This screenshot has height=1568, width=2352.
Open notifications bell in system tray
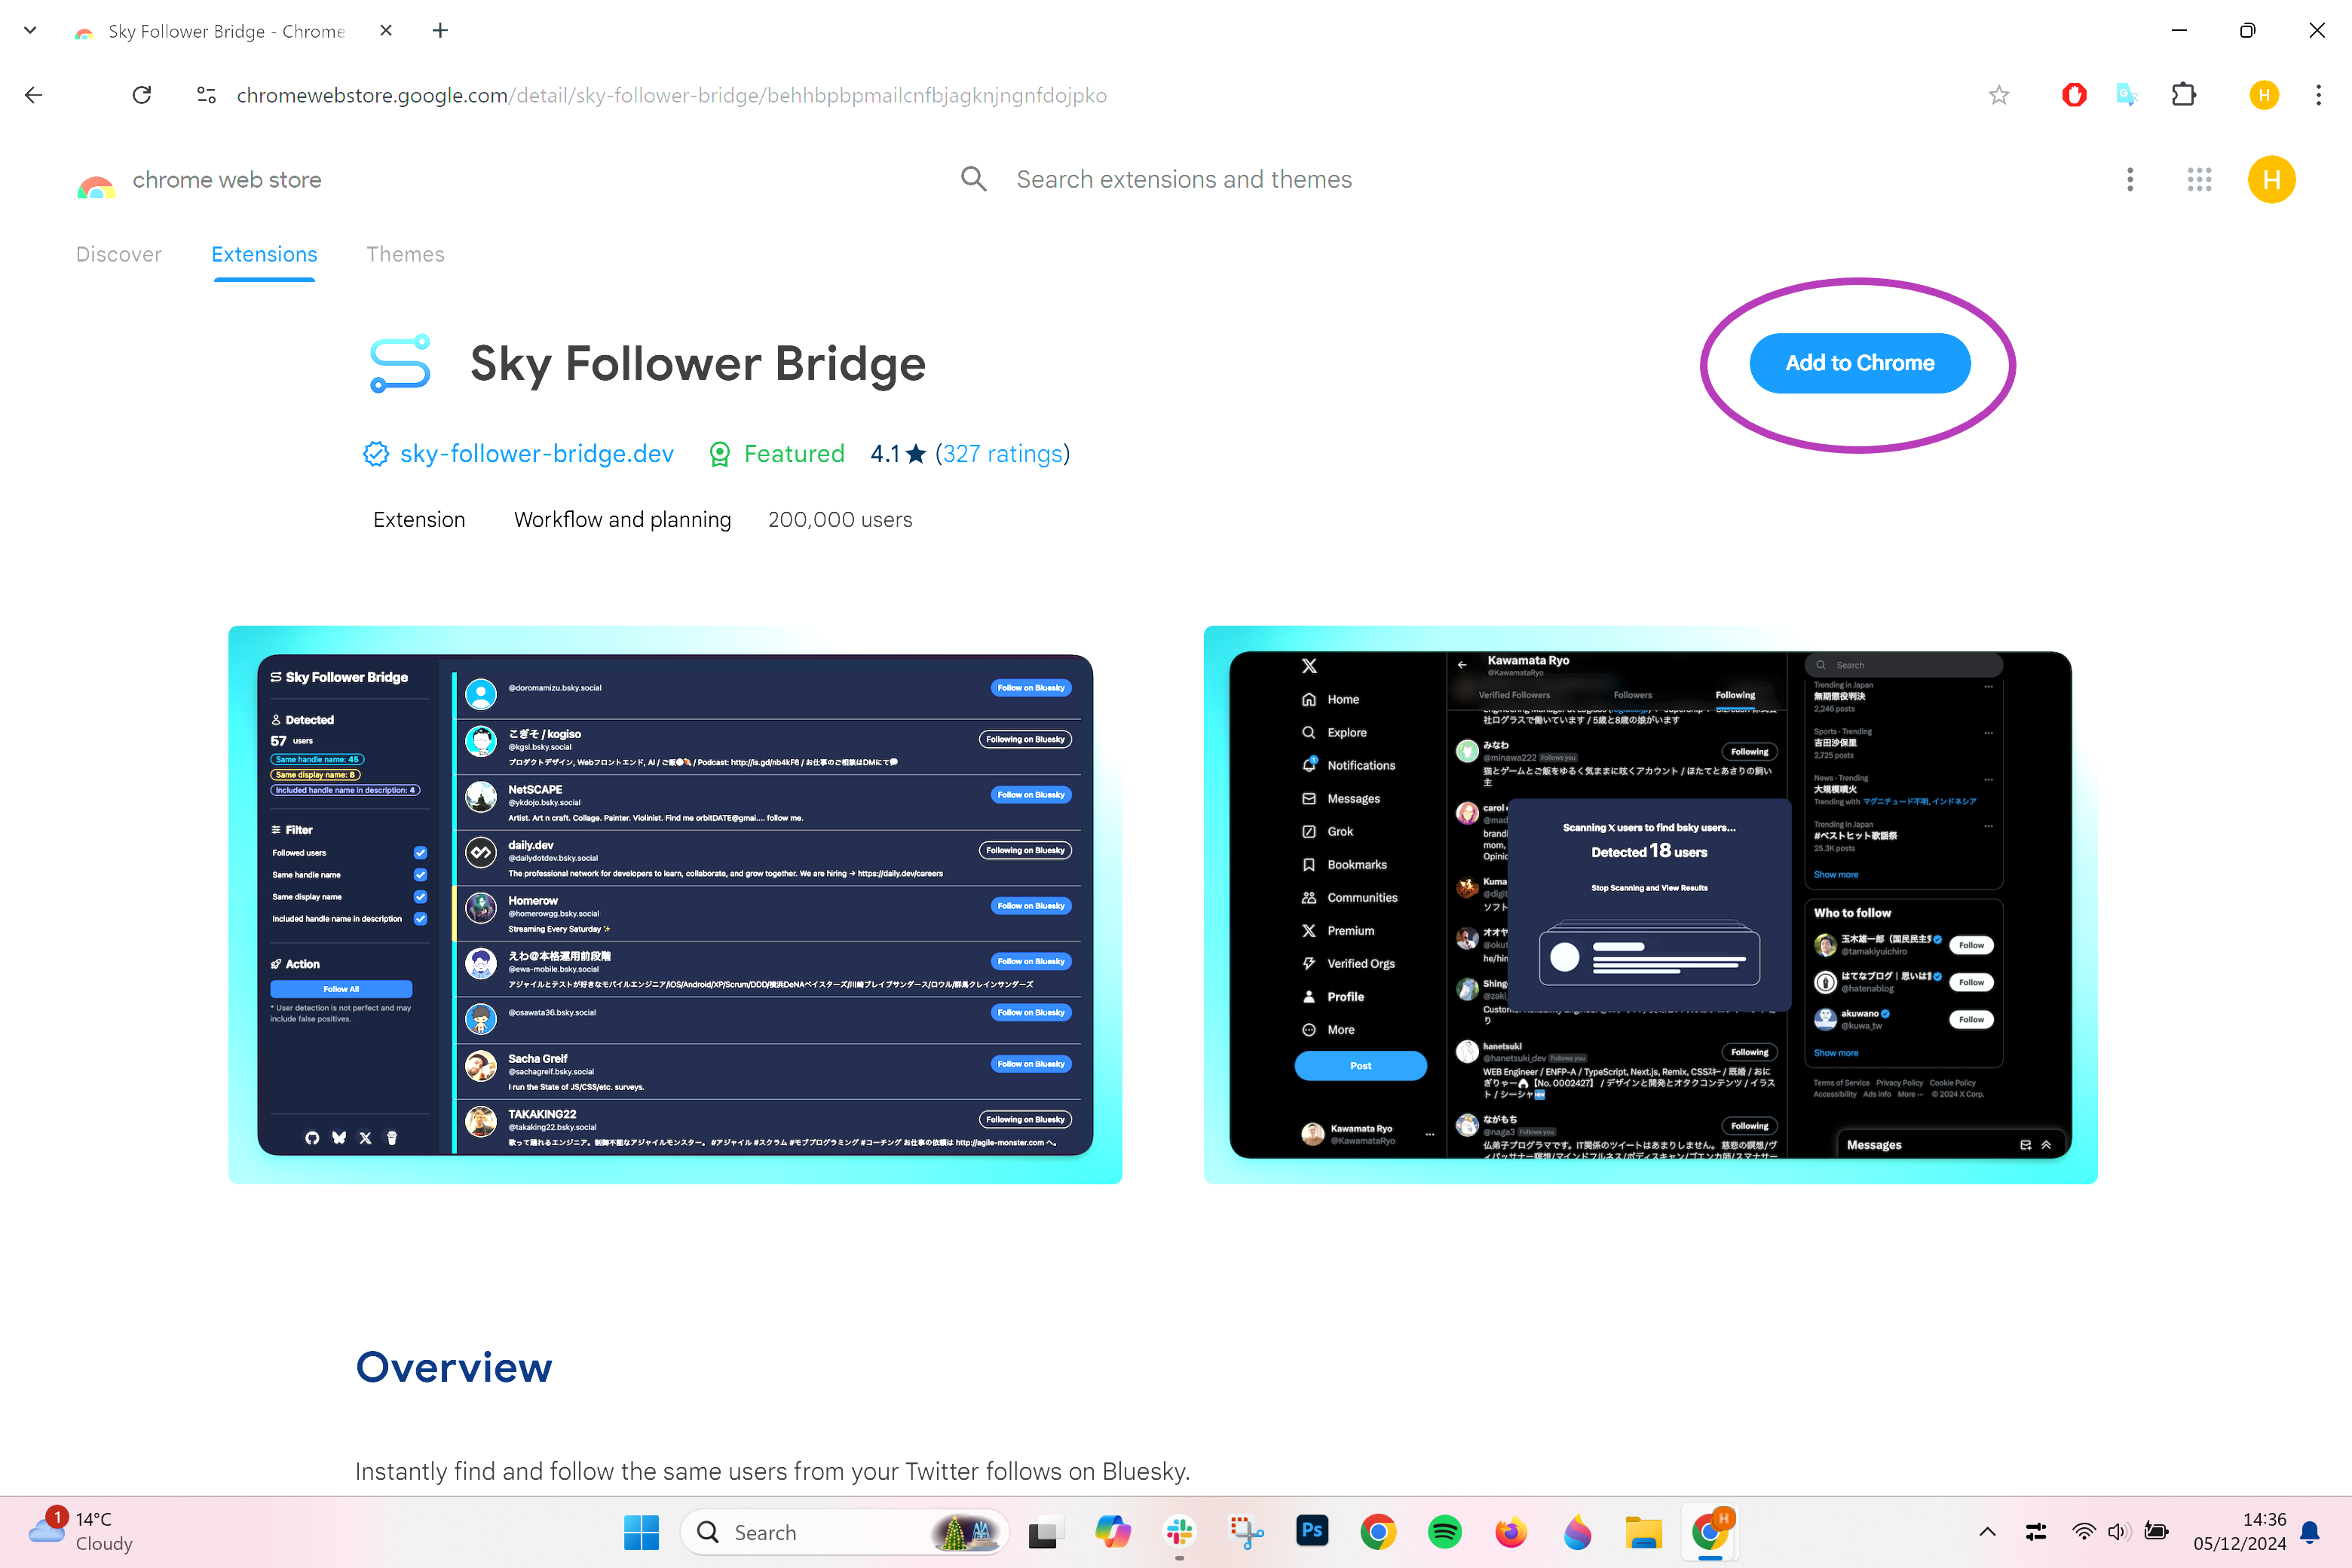click(2310, 1532)
